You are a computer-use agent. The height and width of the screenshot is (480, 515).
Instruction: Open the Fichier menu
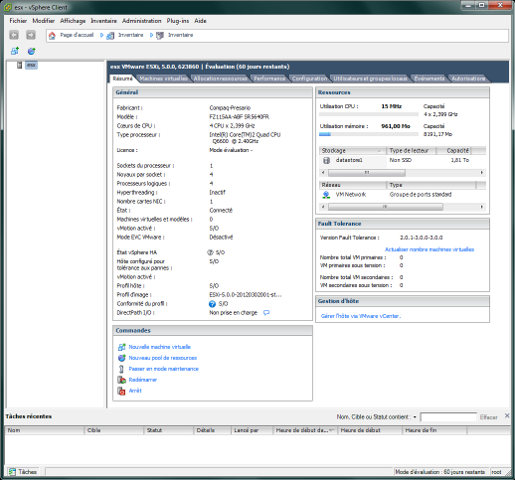coord(18,21)
